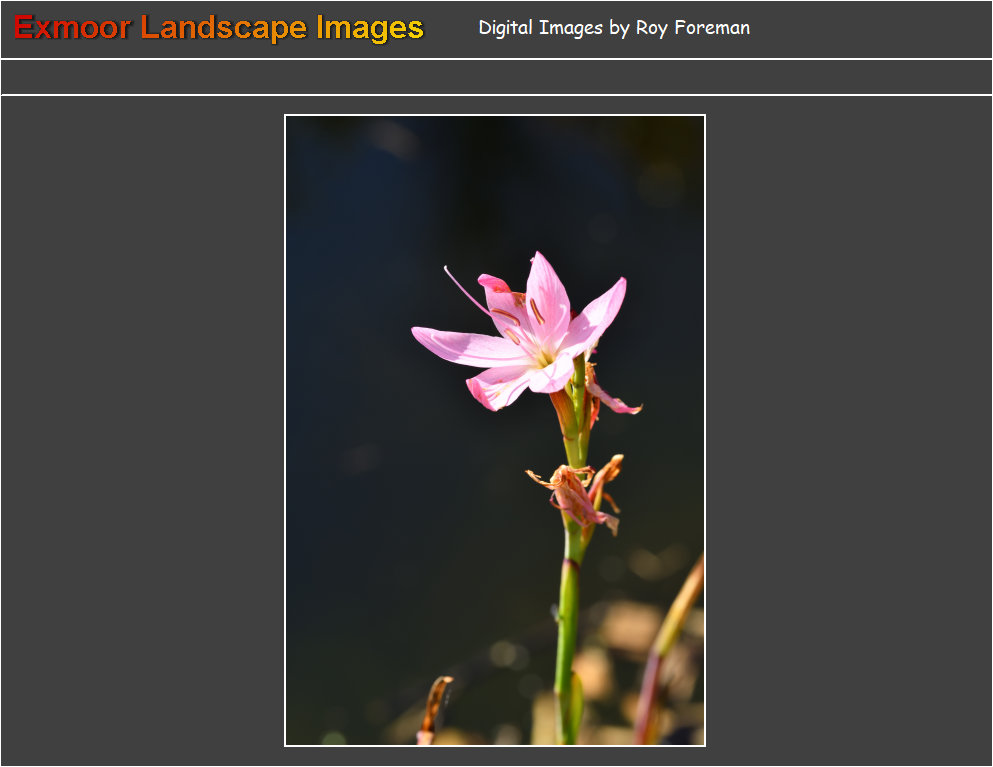Click the empty navigation strip below the header
Screen dimensions: 993x767
(496, 77)
